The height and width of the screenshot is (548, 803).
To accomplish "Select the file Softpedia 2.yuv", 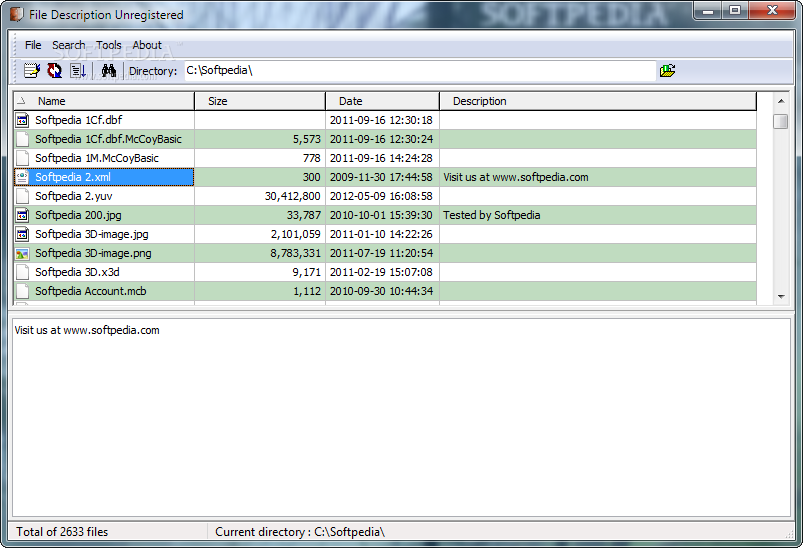I will pos(74,196).
